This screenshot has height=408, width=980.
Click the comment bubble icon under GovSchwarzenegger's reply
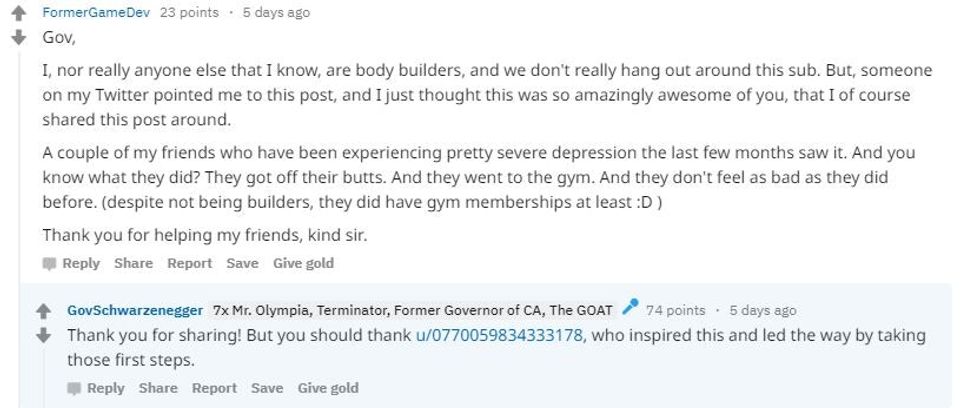75,388
